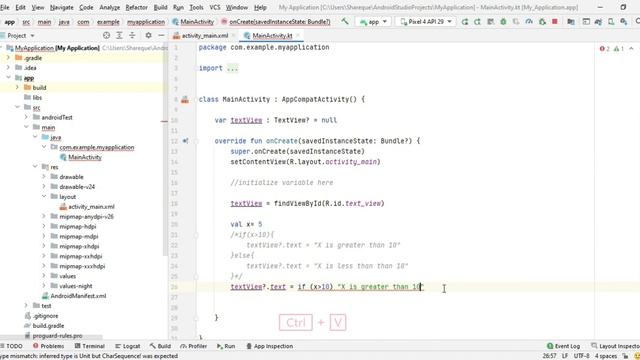Image resolution: width=640 pixels, height=360 pixels.
Task: Click the errors count indicator in editor
Action: 605,49
